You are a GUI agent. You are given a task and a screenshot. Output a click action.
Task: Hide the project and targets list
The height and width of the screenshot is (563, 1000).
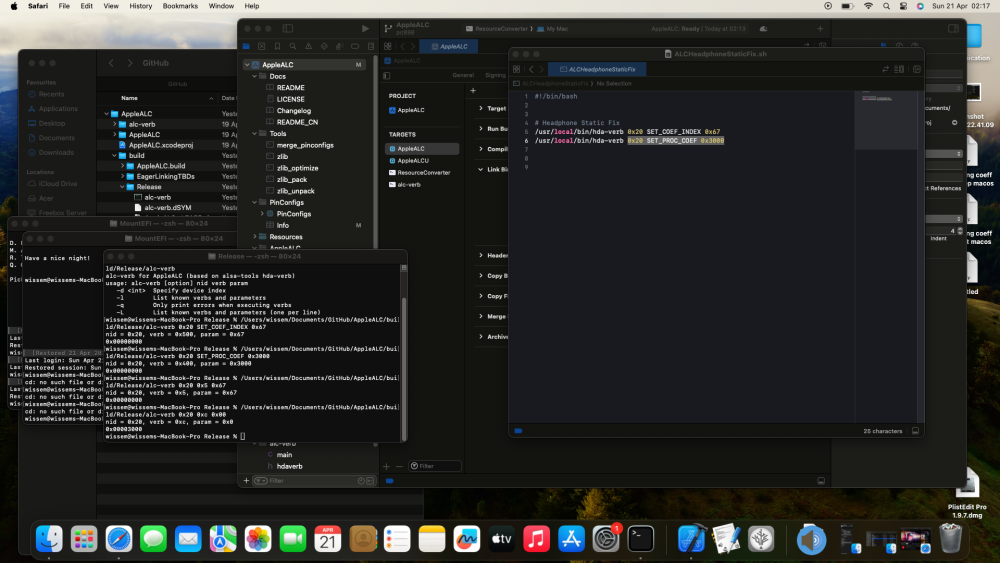(386, 75)
